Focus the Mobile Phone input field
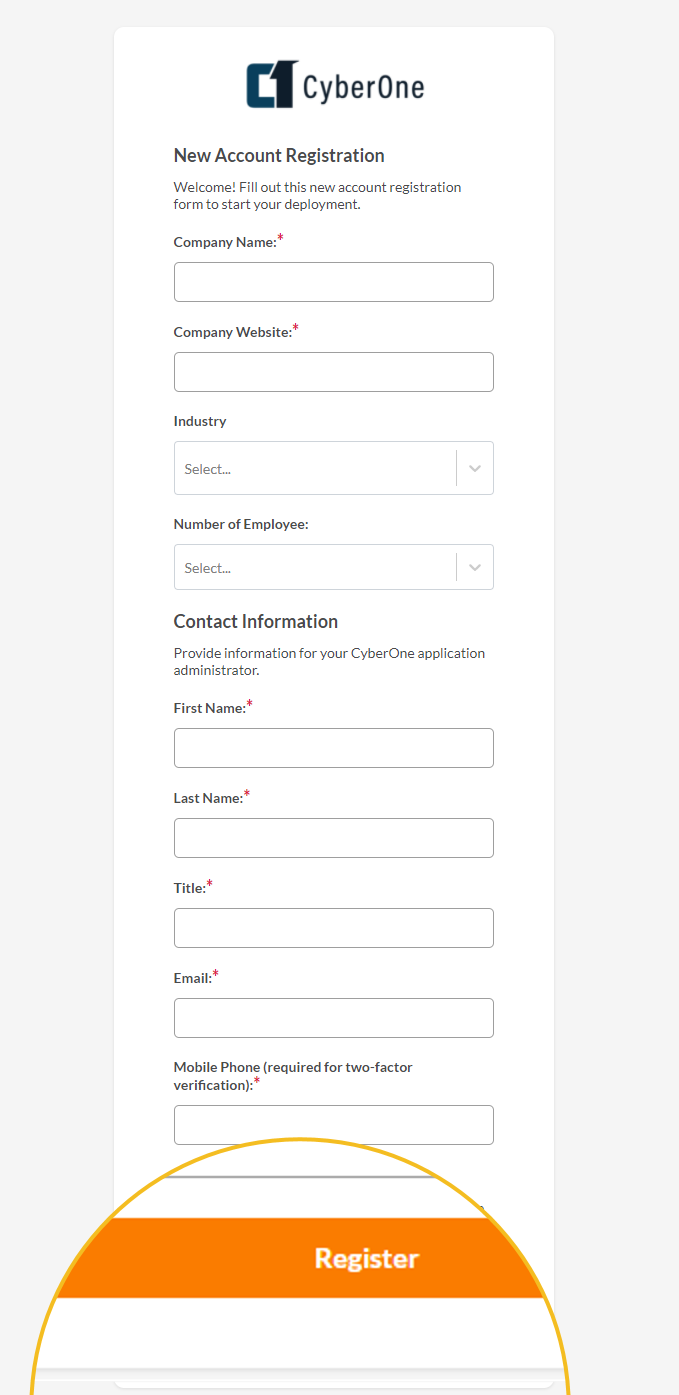This screenshot has width=679, height=1395. [x=334, y=1125]
